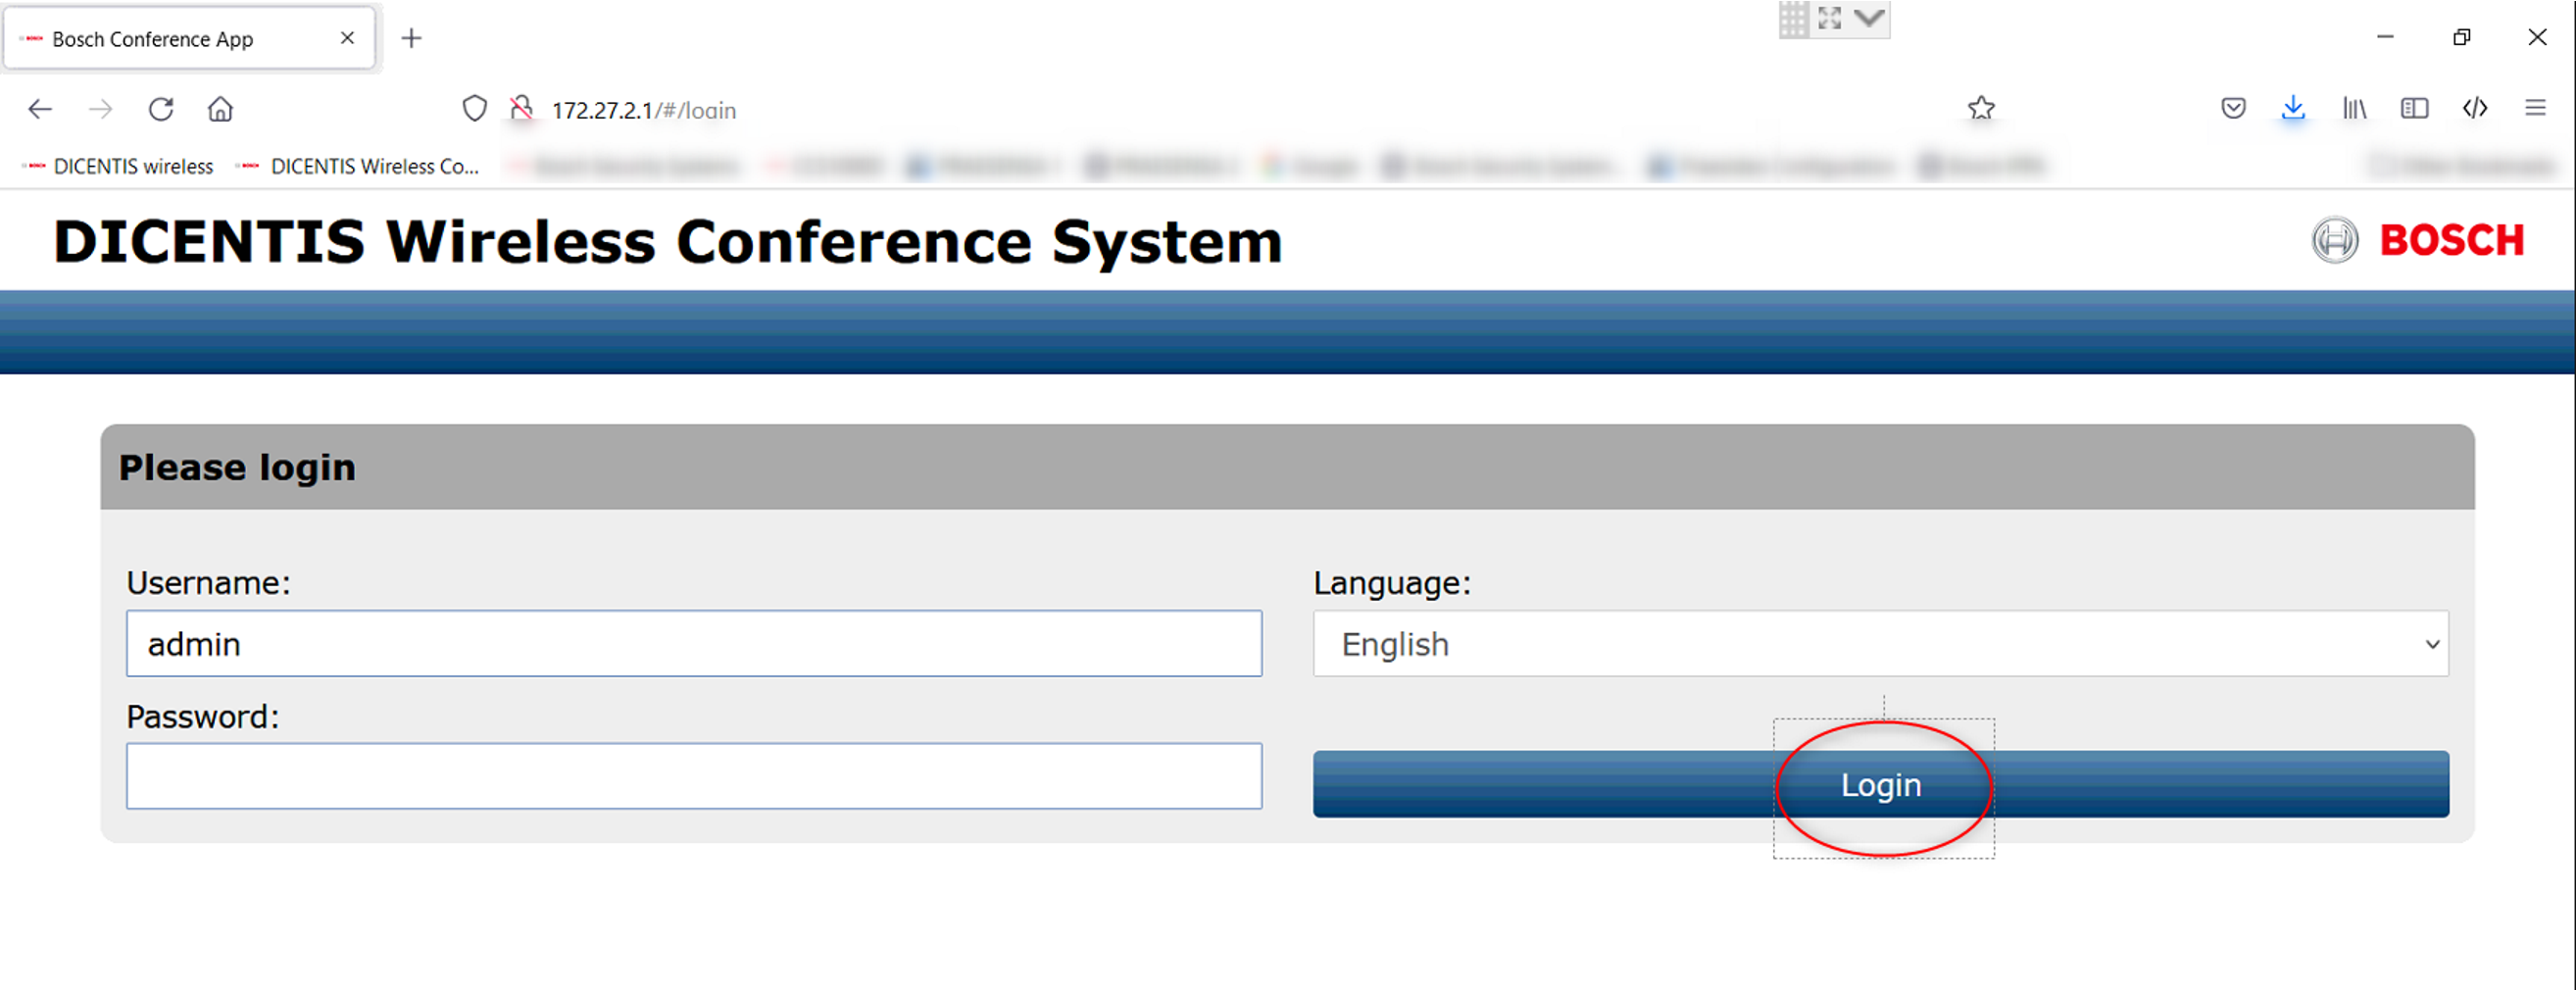Save page to Pocket
The height and width of the screenshot is (990, 2576).
pyautogui.click(x=2233, y=108)
